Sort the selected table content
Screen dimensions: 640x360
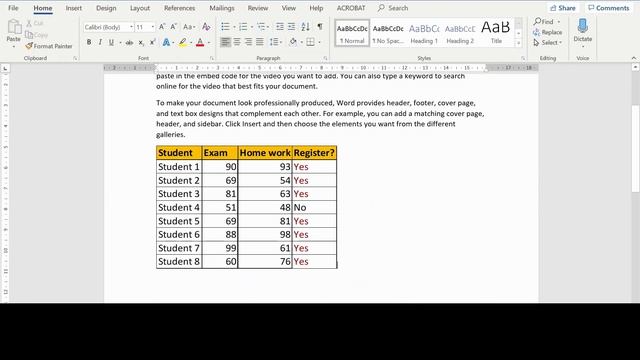pos(305,27)
